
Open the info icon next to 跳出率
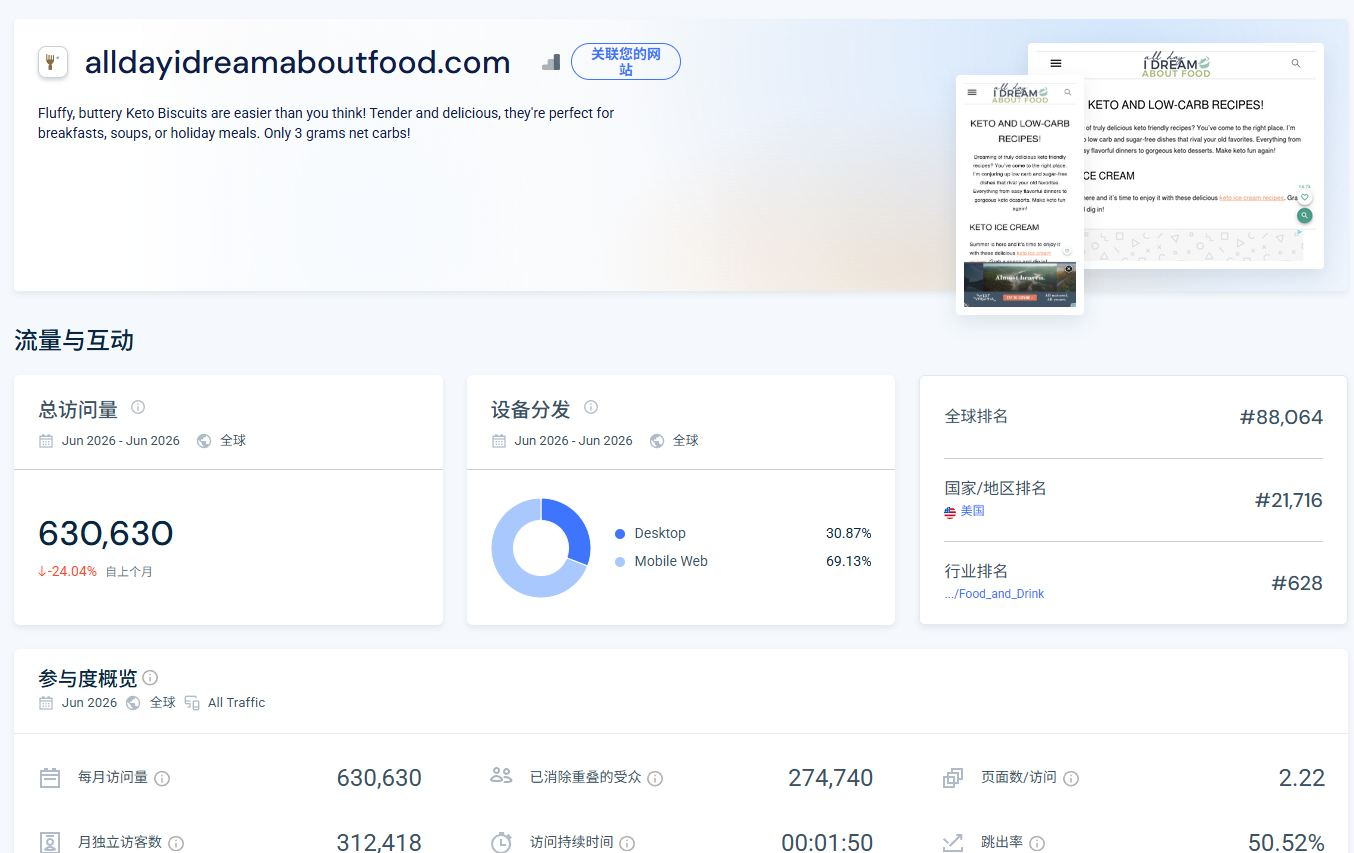point(1037,843)
